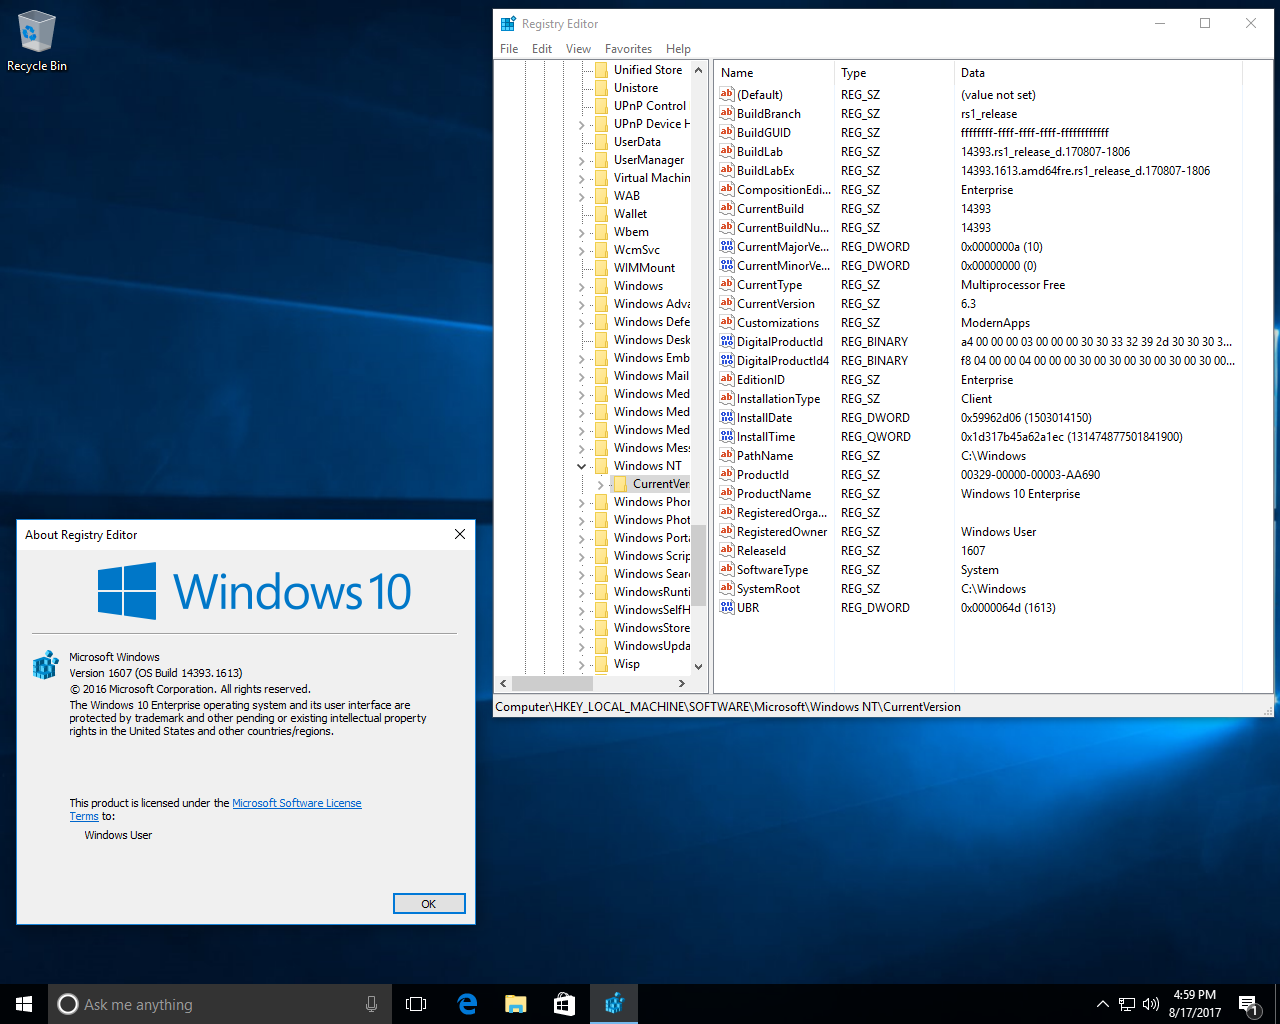The image size is (1280, 1024).
Task: Open the File menu in Registry Editor
Action: (509, 48)
